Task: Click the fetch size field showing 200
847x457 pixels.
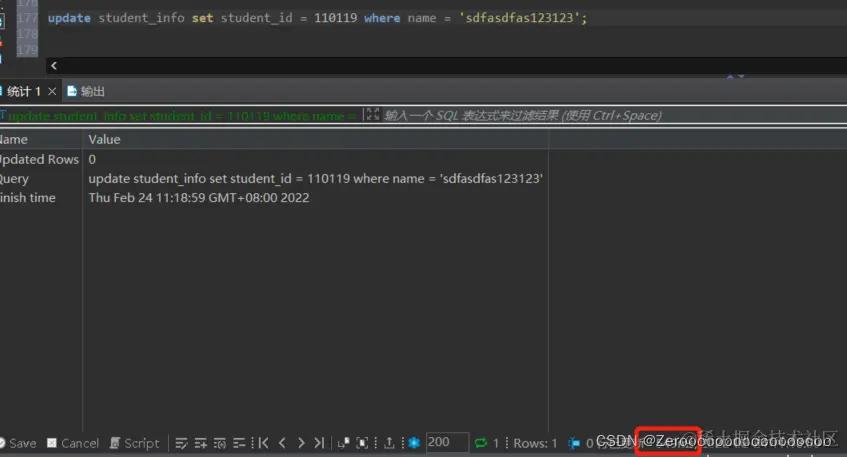Action: point(447,442)
